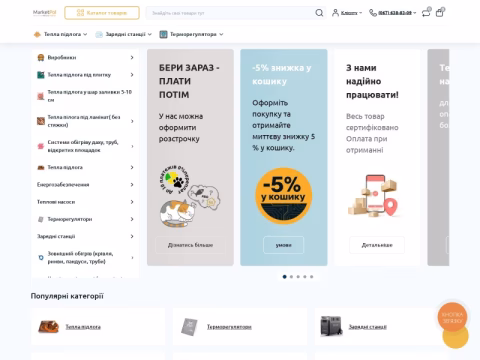Select the second carousel dot
Screen dimensions: 480x360
[x=291, y=277]
